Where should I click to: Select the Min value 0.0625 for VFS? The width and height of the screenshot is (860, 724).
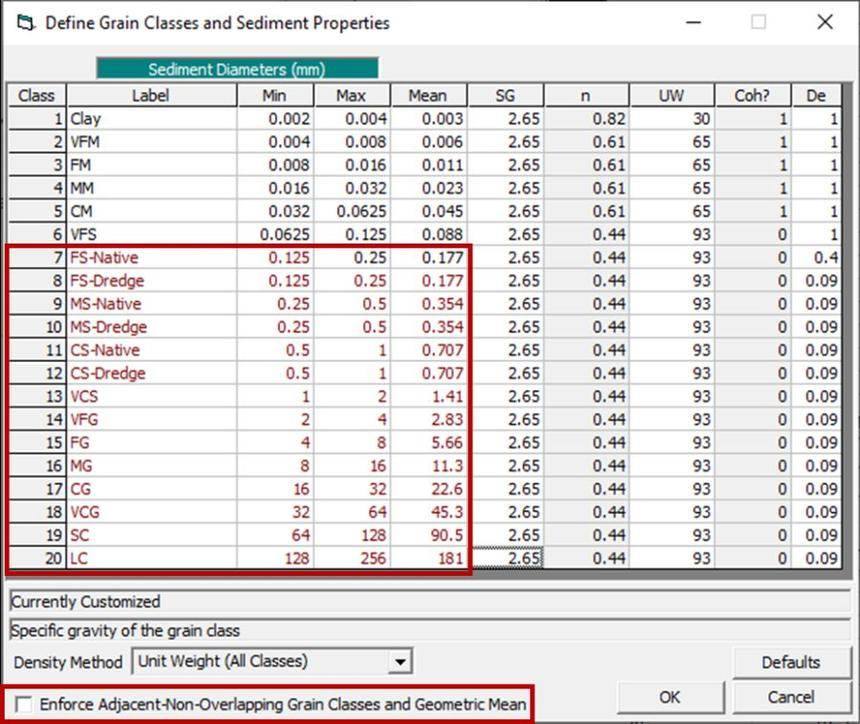[x=275, y=235]
